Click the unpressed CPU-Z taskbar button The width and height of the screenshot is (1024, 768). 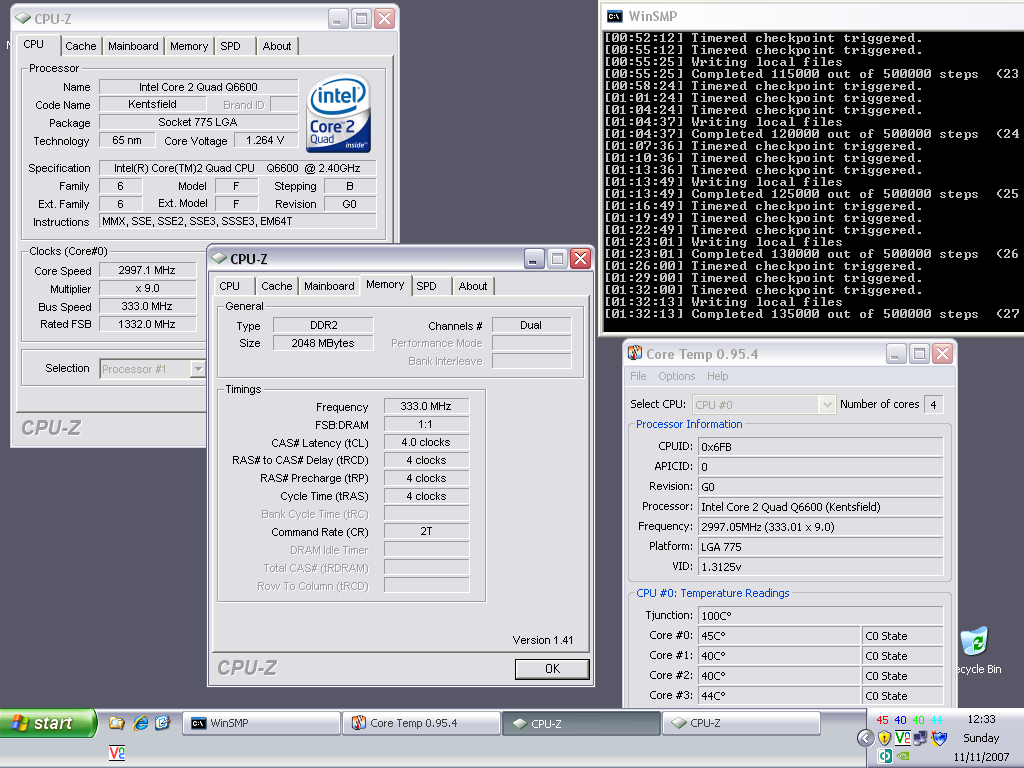[742, 724]
